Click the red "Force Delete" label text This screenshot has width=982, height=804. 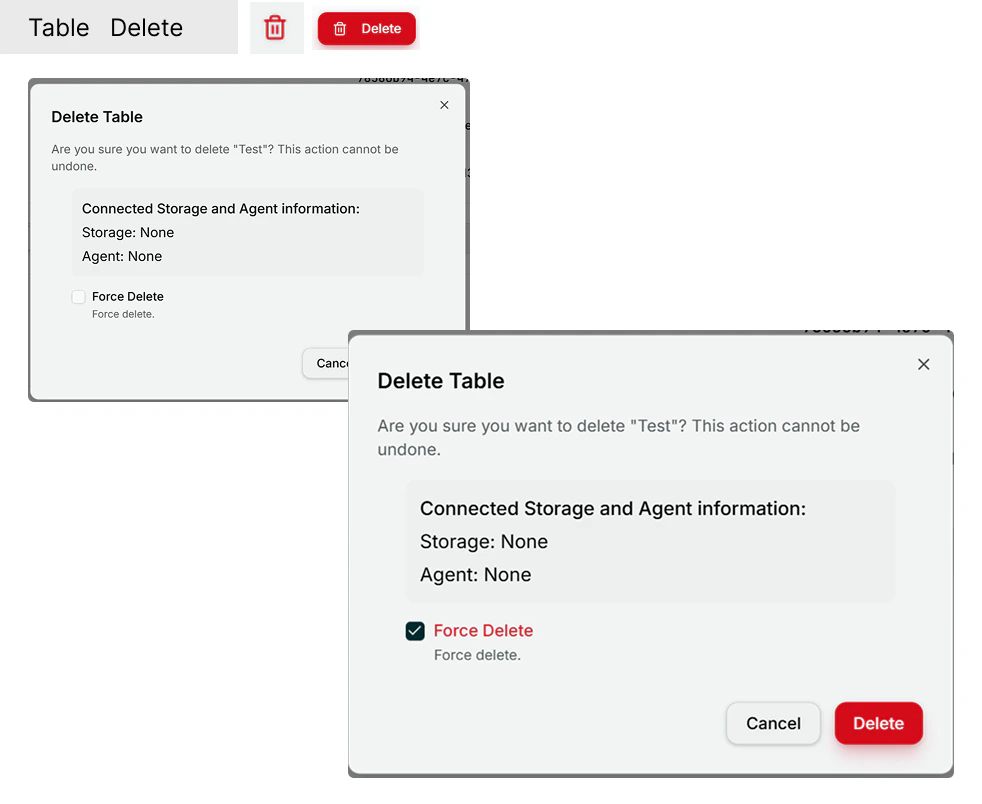point(483,631)
